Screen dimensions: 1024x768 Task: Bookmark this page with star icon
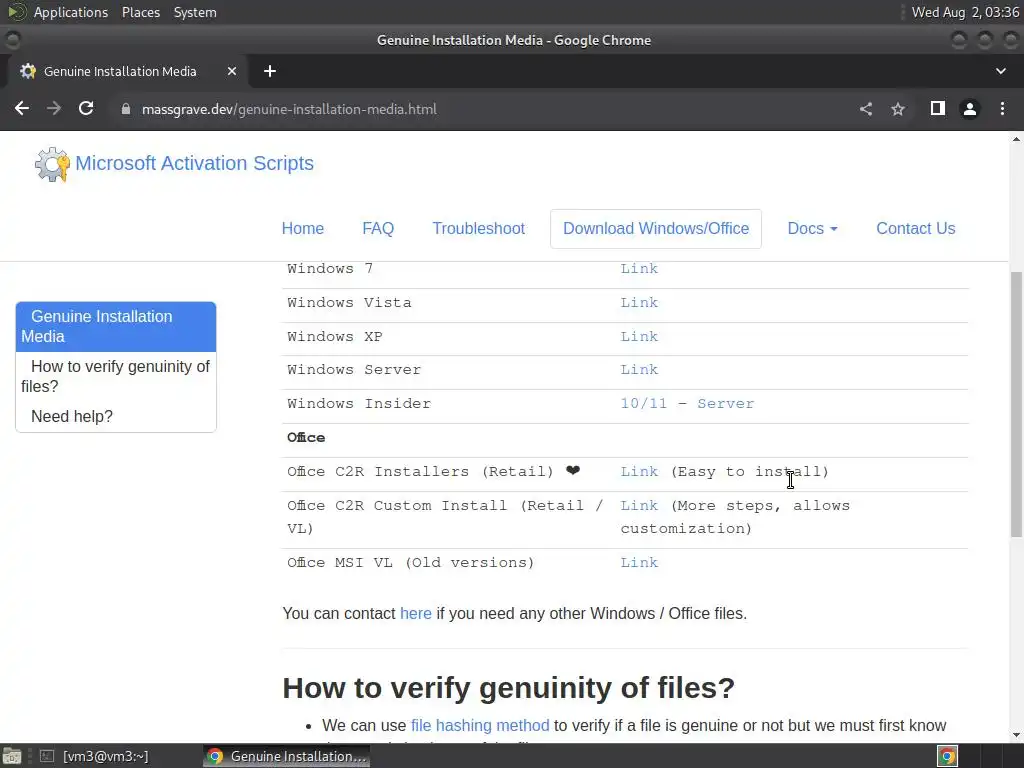[x=898, y=109]
